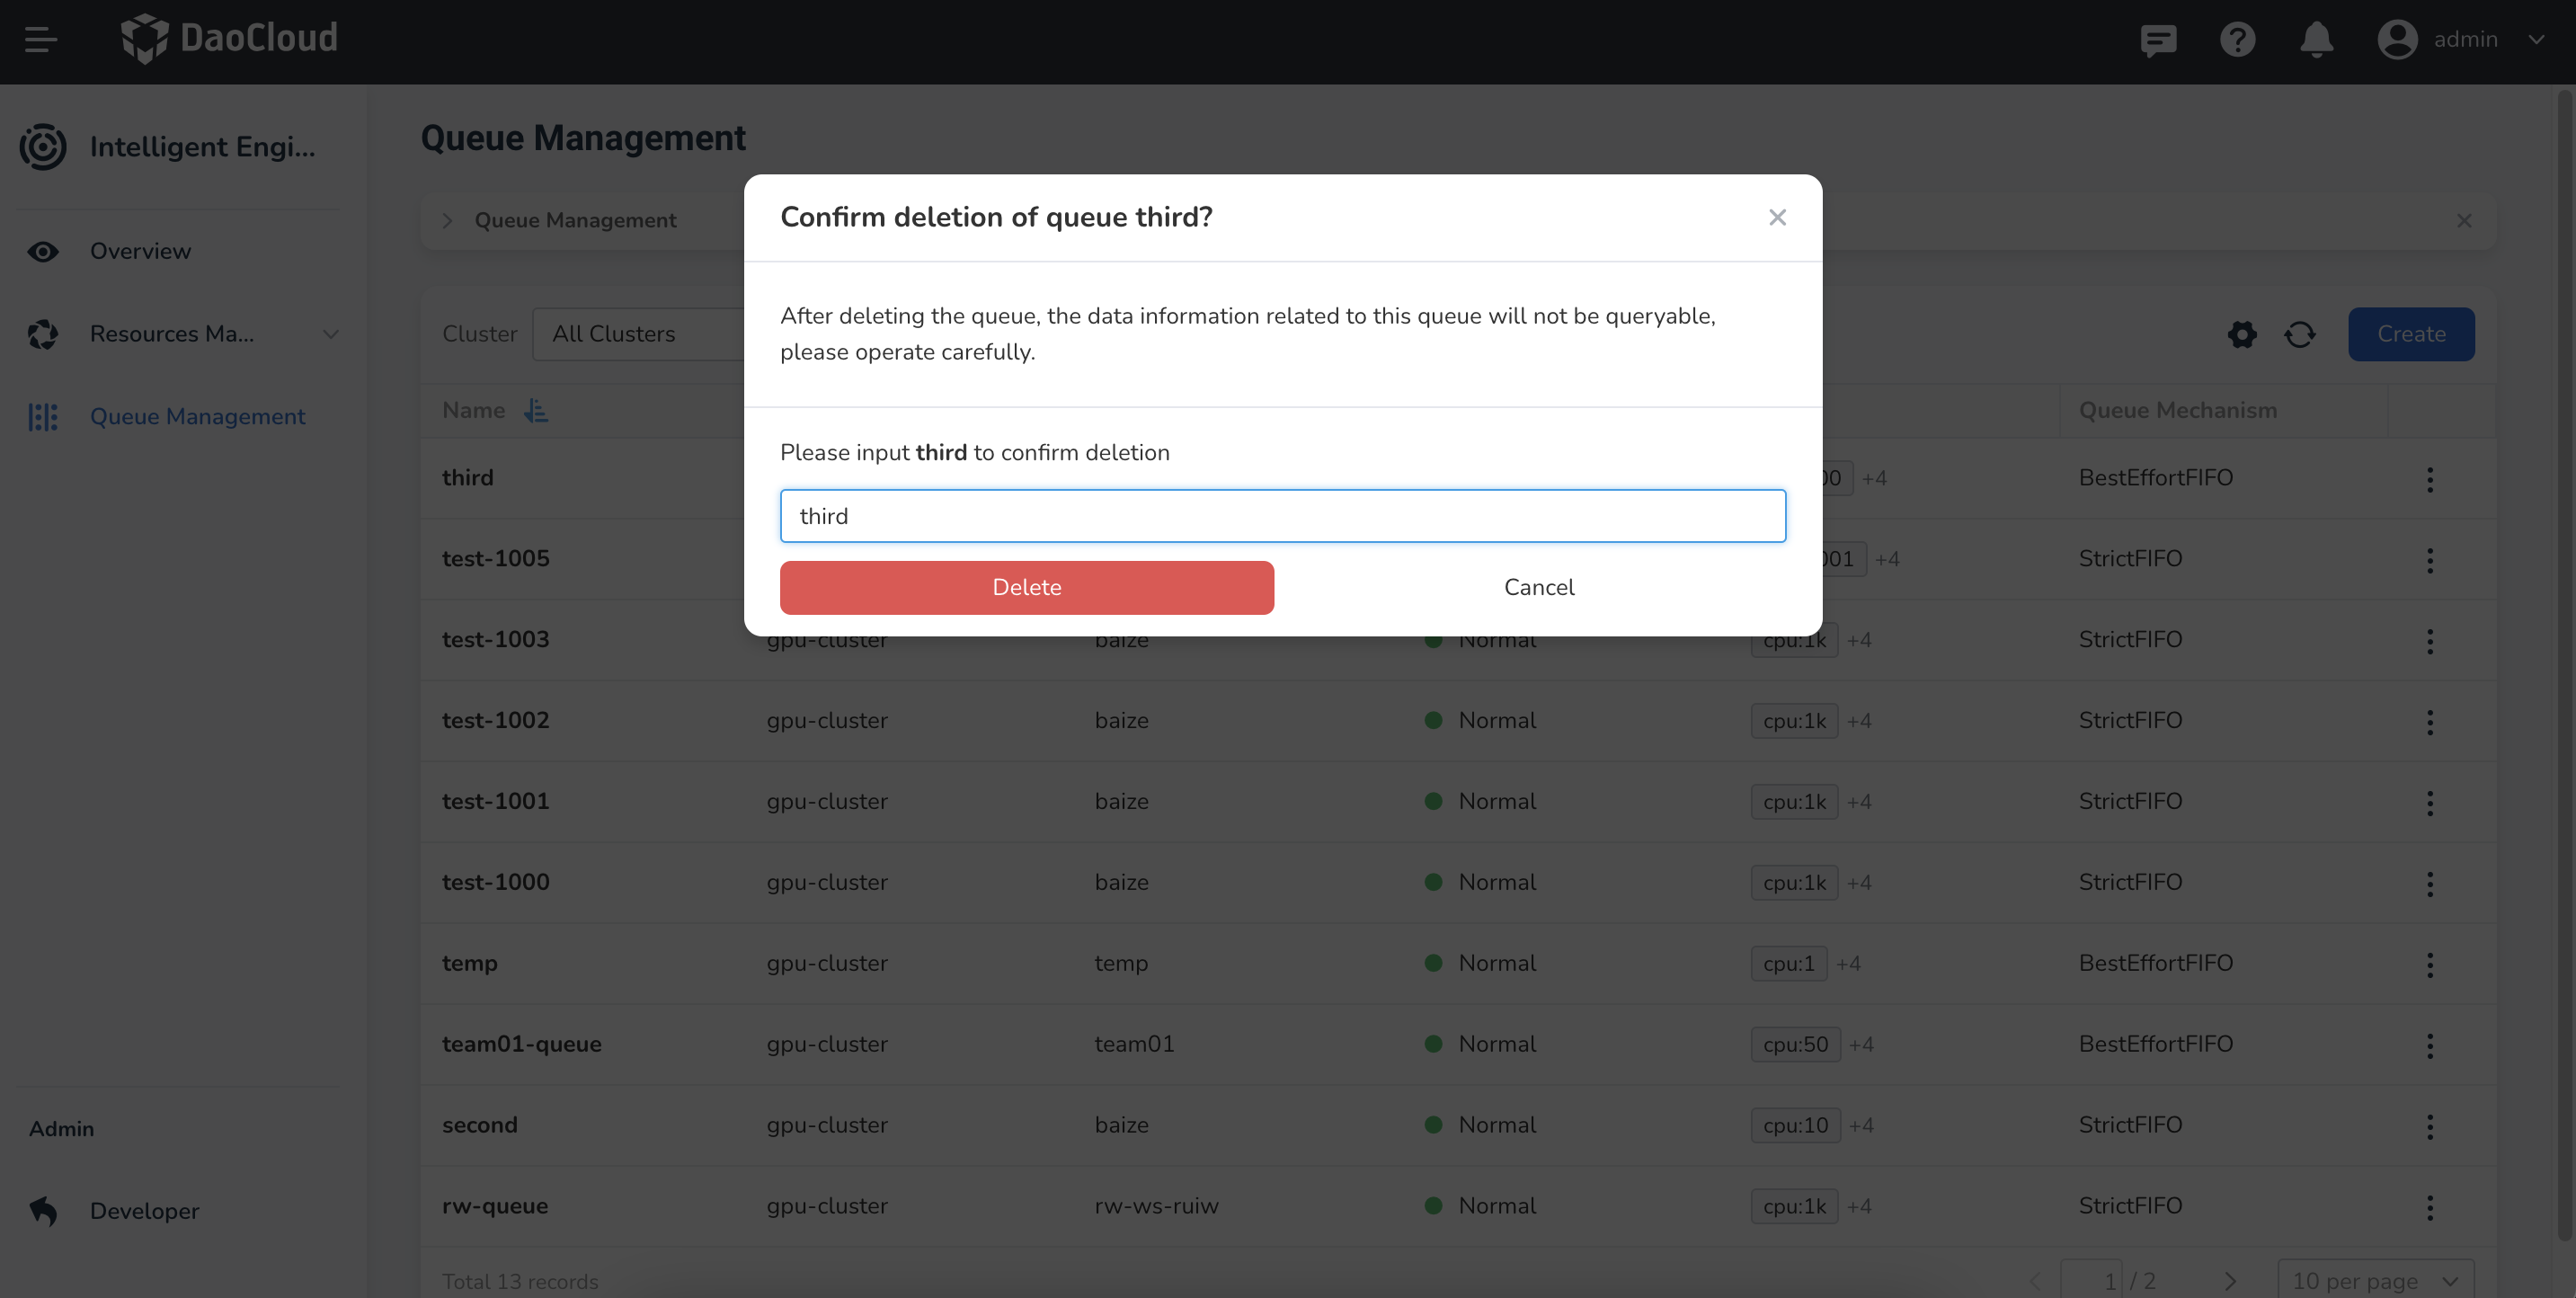Viewport: 2576px width, 1298px height.
Task: Click the three-dot menu for rw-queue
Action: [x=2429, y=1205]
